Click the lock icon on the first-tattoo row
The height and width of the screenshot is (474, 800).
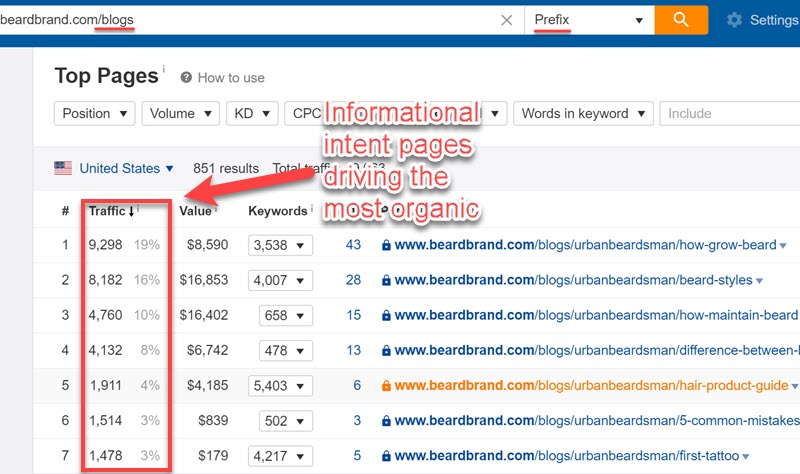click(386, 456)
